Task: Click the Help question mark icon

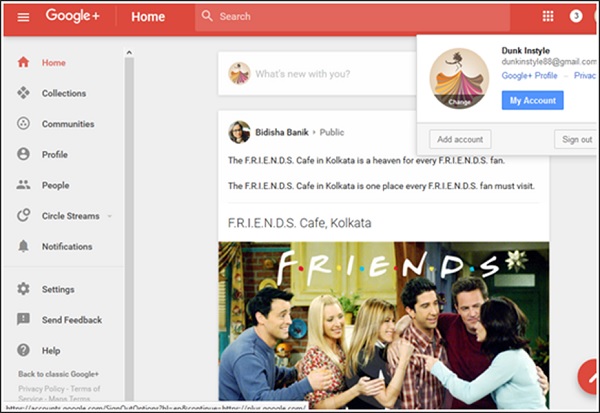Action: (23, 351)
